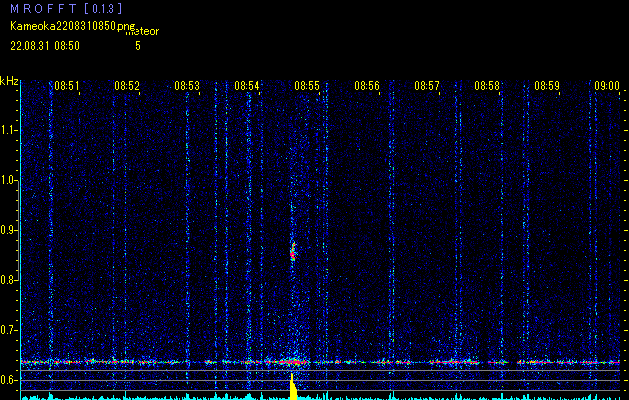The width and height of the screenshot is (629, 400).
Task: Click the 08:51 time marker
Action: 67,86
